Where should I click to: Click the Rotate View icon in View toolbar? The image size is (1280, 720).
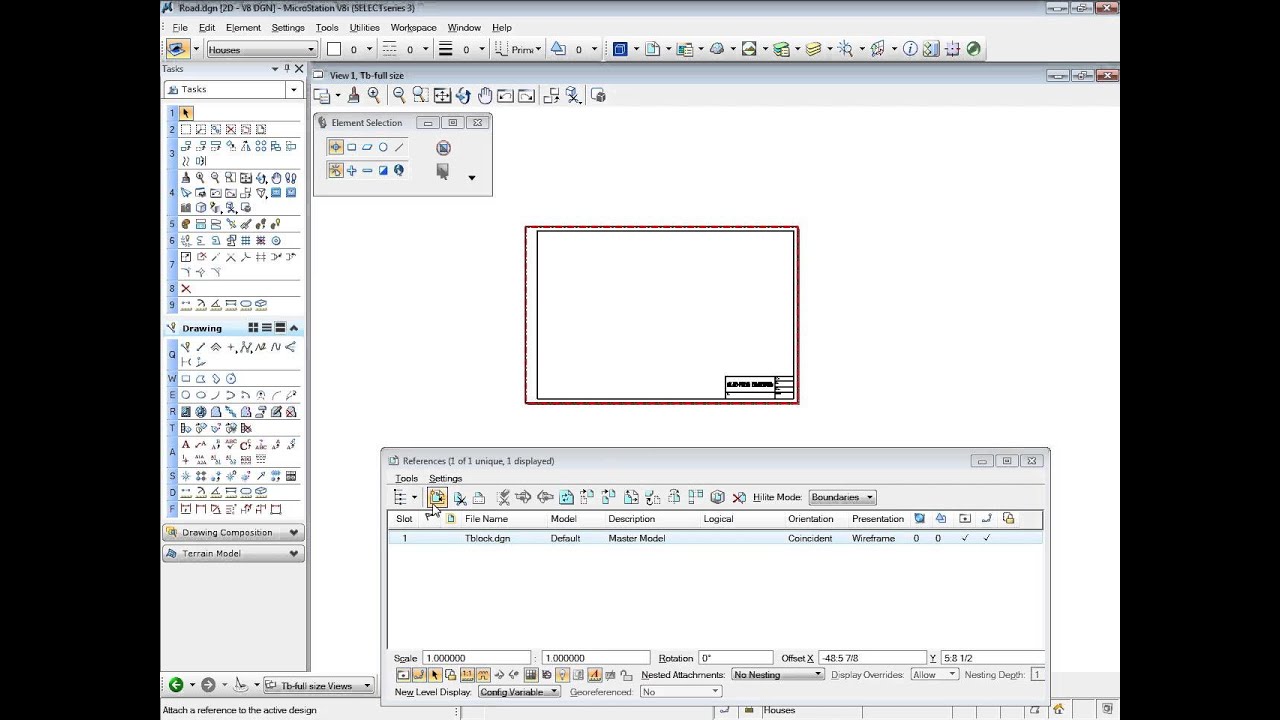pos(463,95)
